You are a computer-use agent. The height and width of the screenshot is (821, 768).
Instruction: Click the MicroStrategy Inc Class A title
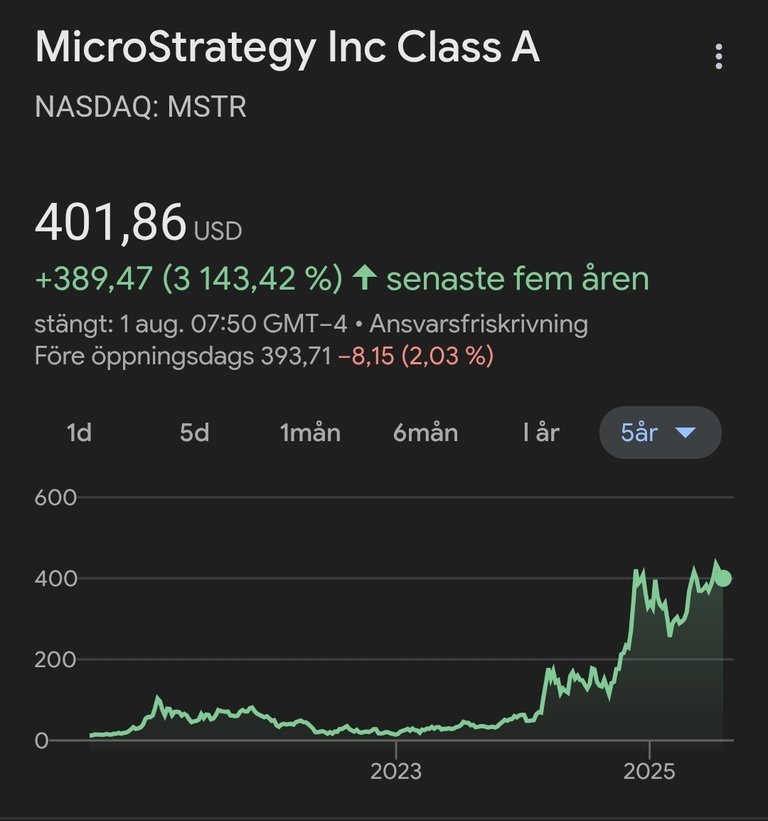tap(287, 48)
